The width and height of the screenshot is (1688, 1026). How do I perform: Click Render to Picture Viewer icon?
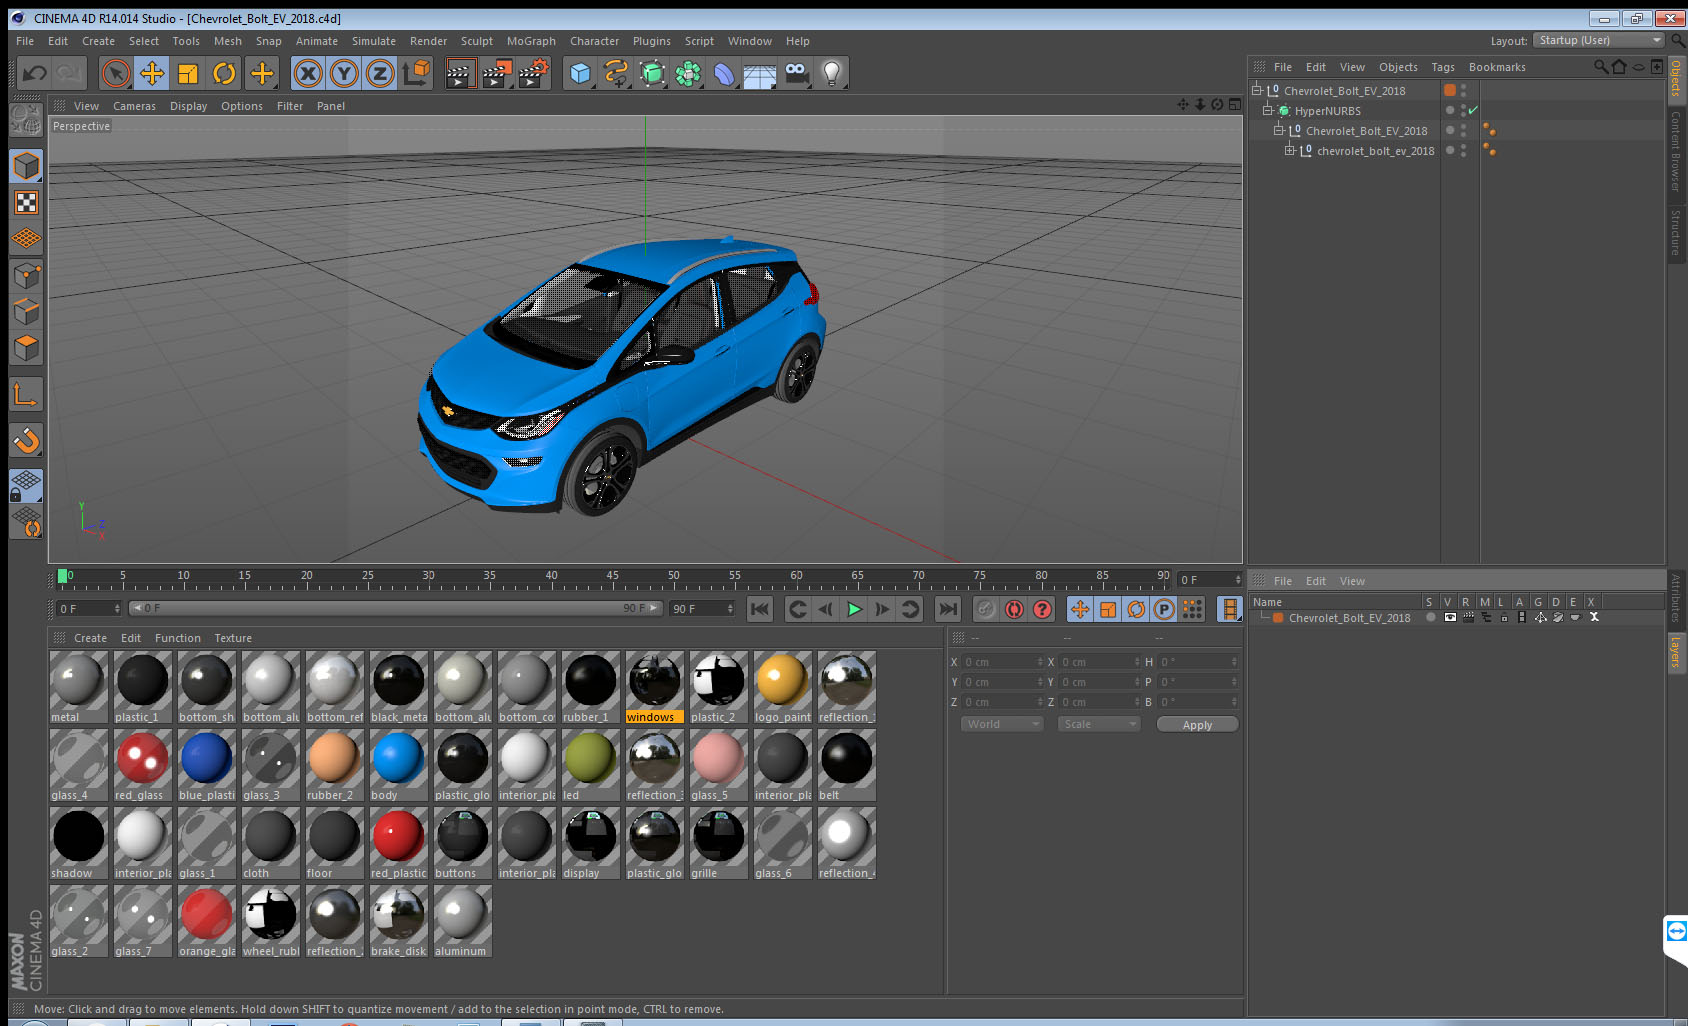[497, 73]
